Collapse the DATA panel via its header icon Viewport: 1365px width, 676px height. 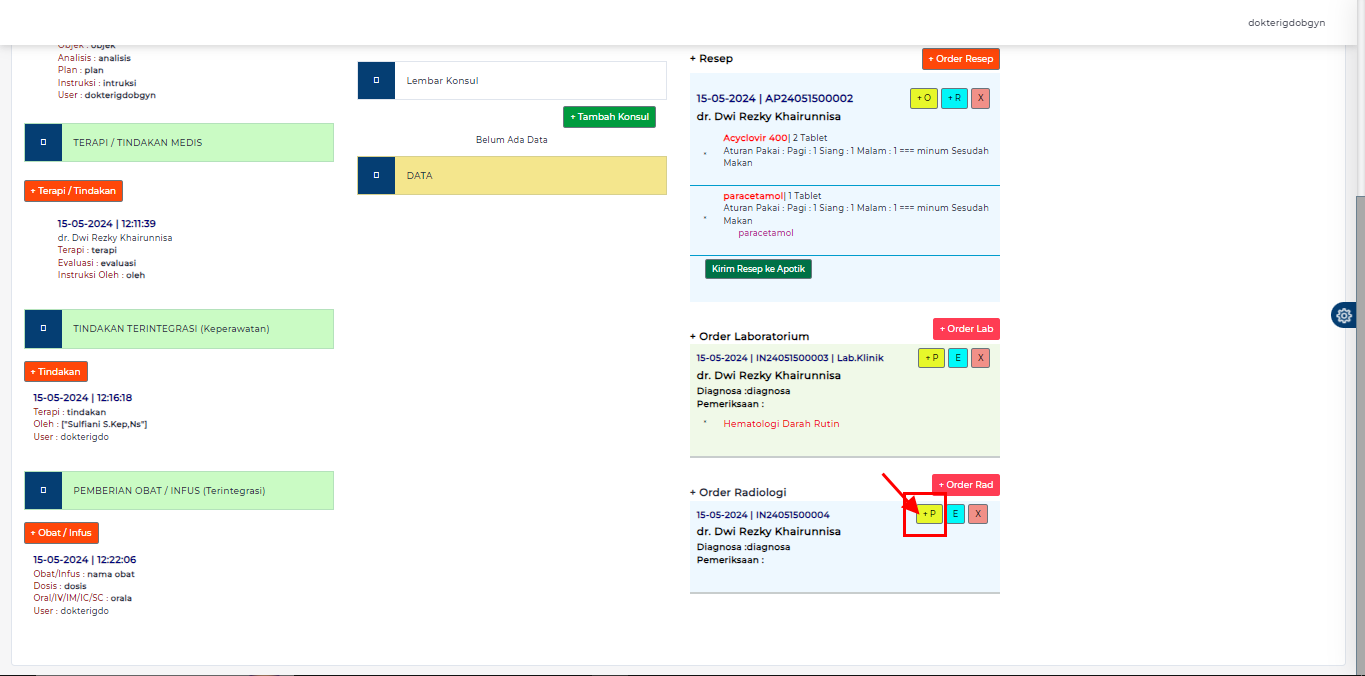376,175
